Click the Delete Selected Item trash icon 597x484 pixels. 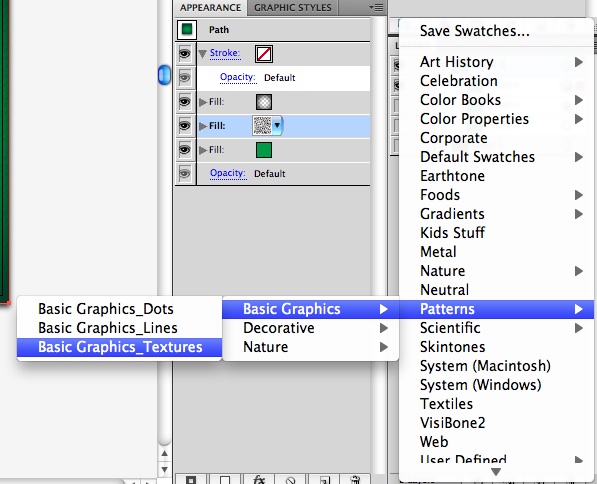pyautogui.click(x=355, y=480)
